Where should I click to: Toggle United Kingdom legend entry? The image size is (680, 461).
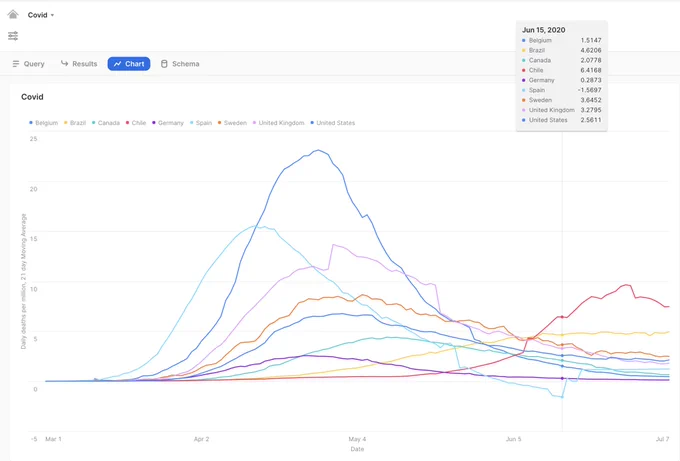tap(278, 123)
